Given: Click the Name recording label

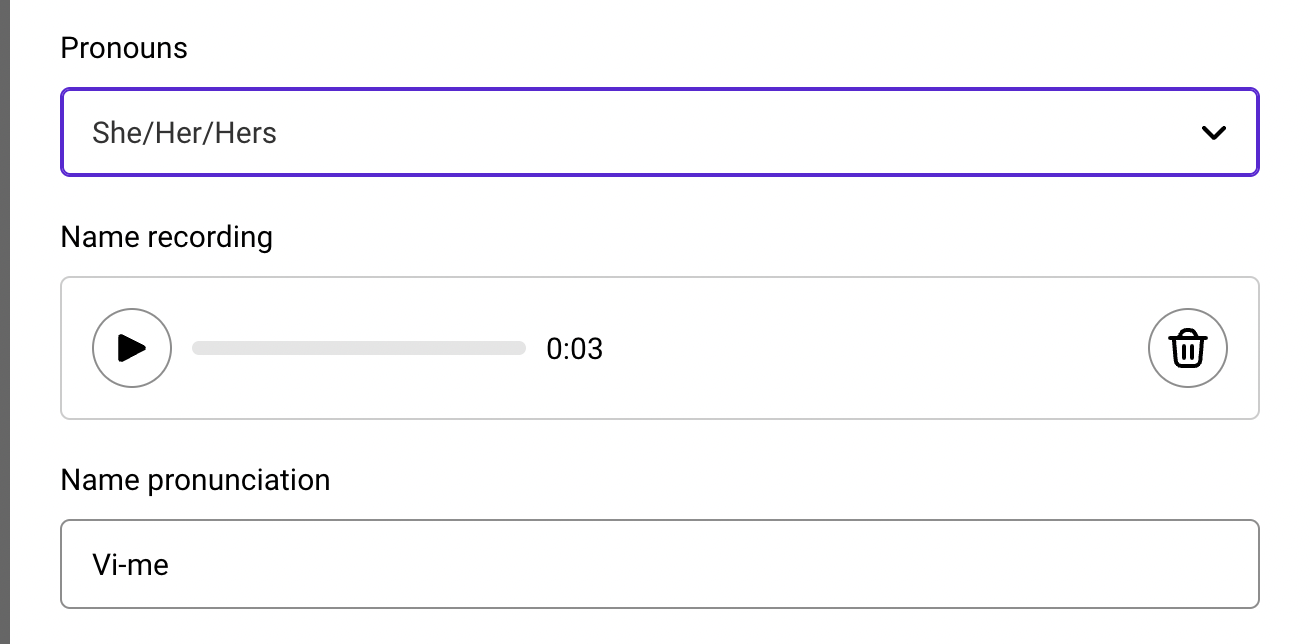Looking at the screenshot, I should 166,237.
